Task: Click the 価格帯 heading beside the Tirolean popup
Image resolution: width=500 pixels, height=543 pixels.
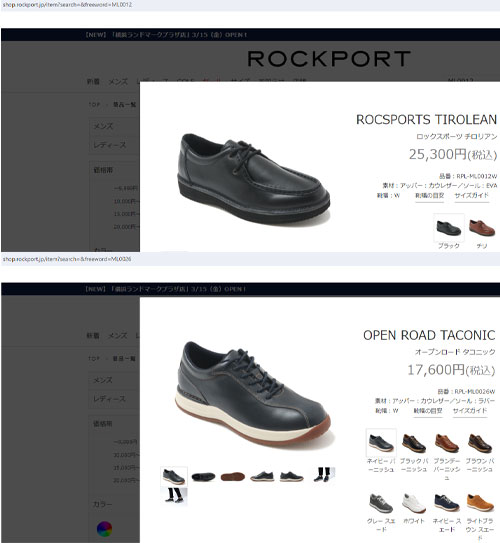Action: click(x=103, y=170)
